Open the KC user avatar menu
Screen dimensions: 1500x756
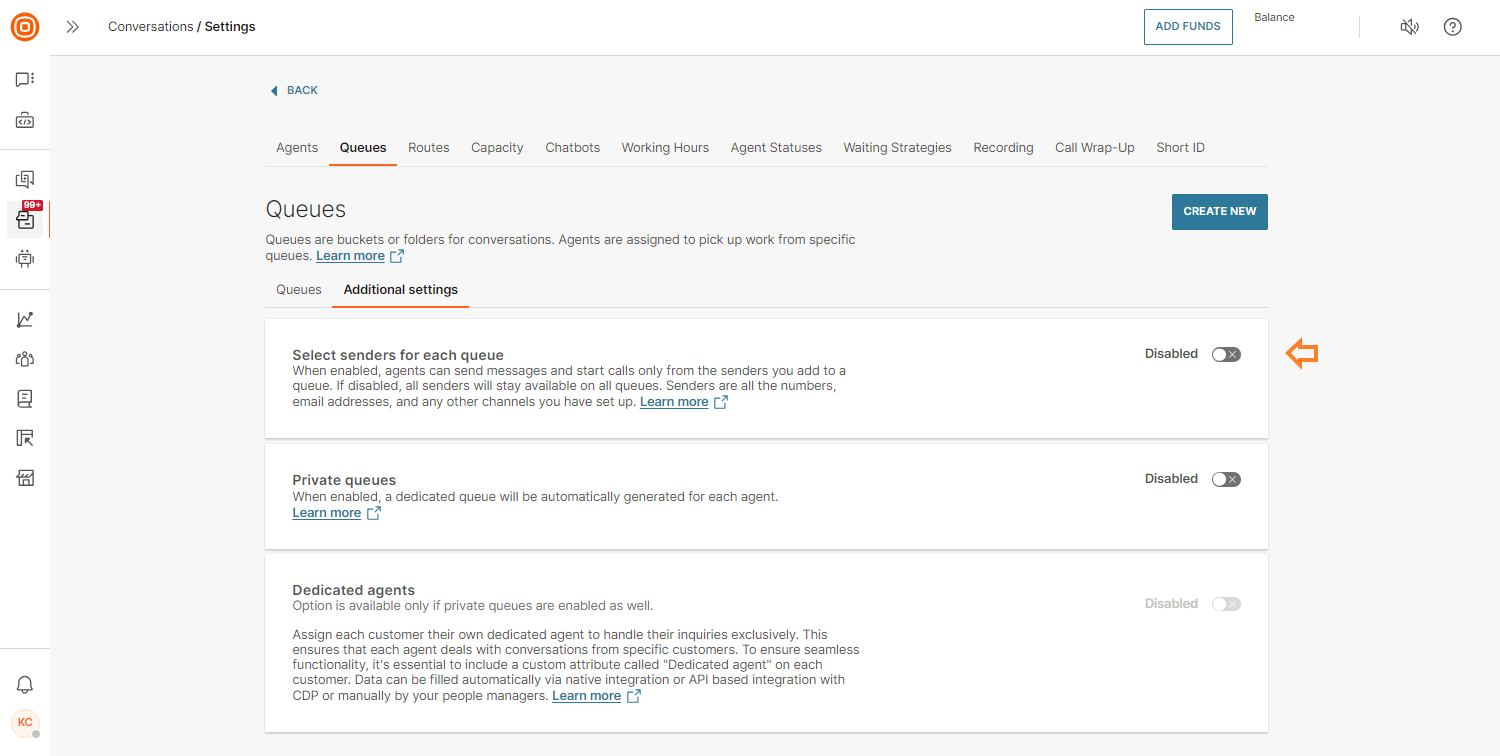(x=25, y=722)
